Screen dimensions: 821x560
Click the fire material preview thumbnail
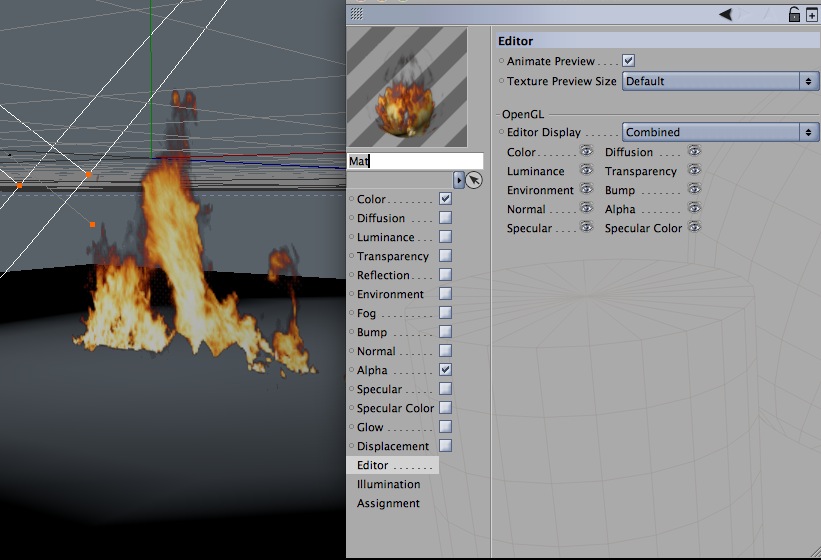[407, 87]
